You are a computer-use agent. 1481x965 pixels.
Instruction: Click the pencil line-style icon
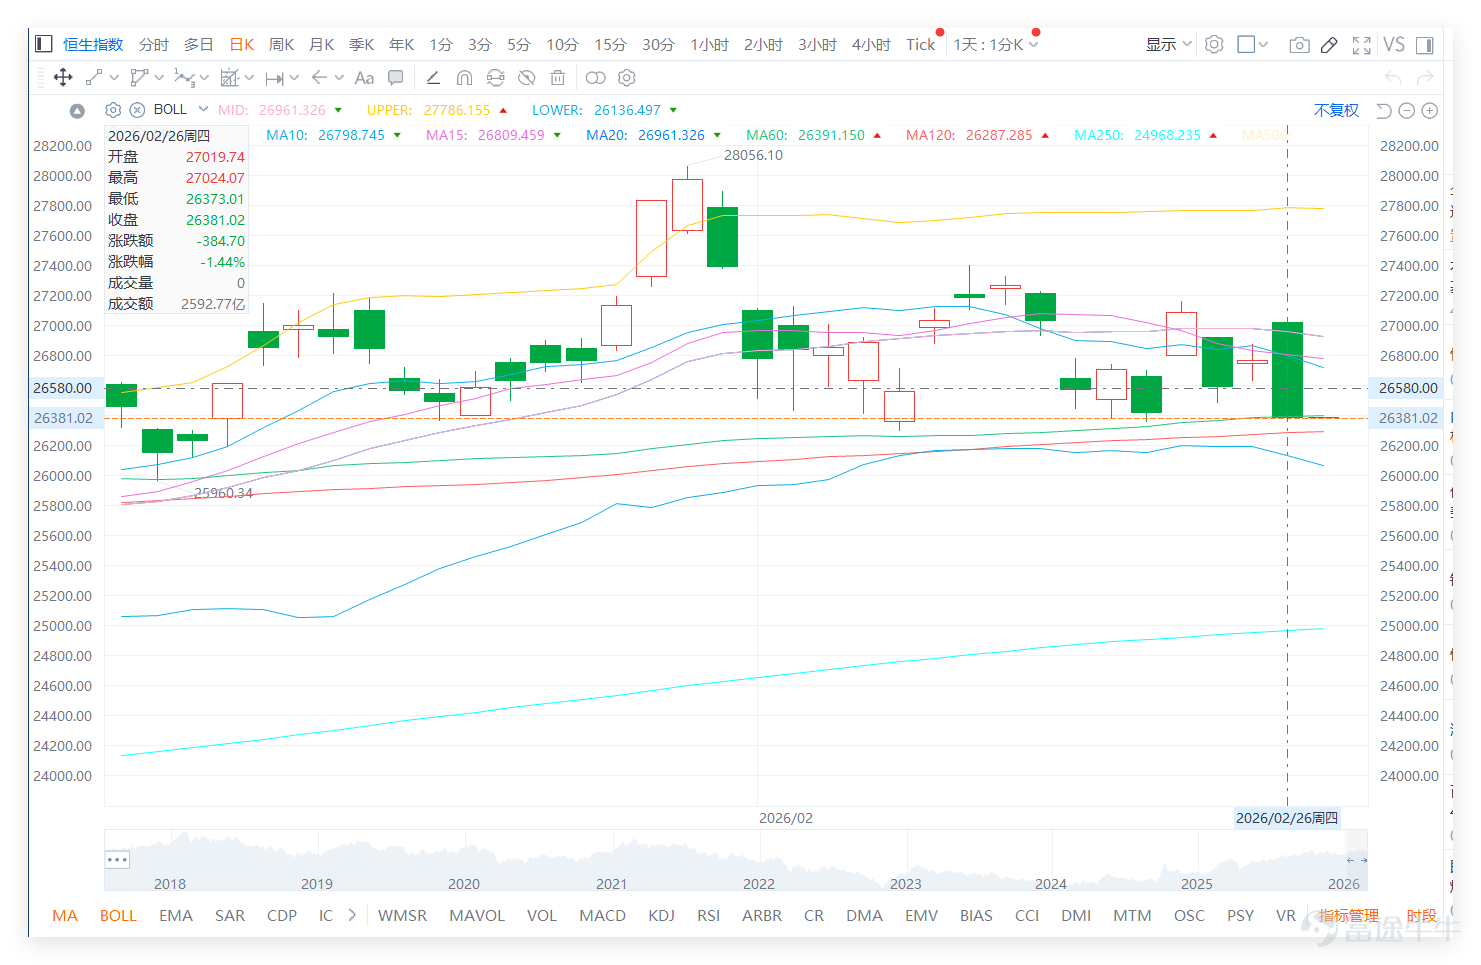point(433,77)
